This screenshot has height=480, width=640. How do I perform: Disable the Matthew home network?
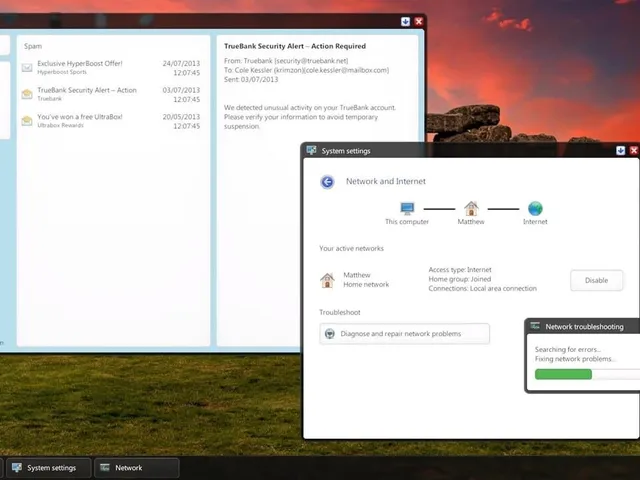[596, 280]
